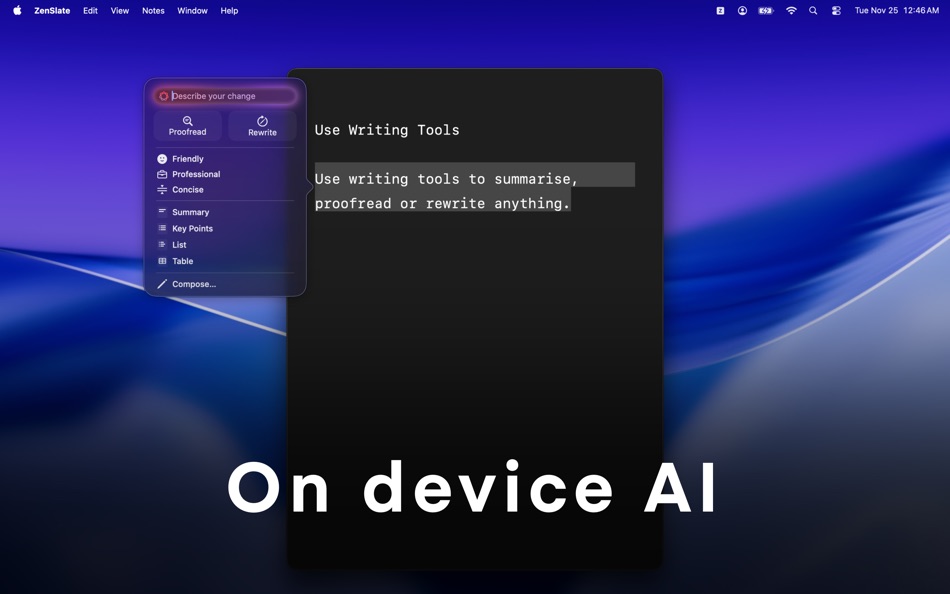The image size is (950, 594).
Task: Open the Wi-Fi menu bar icon
Action: point(790,11)
